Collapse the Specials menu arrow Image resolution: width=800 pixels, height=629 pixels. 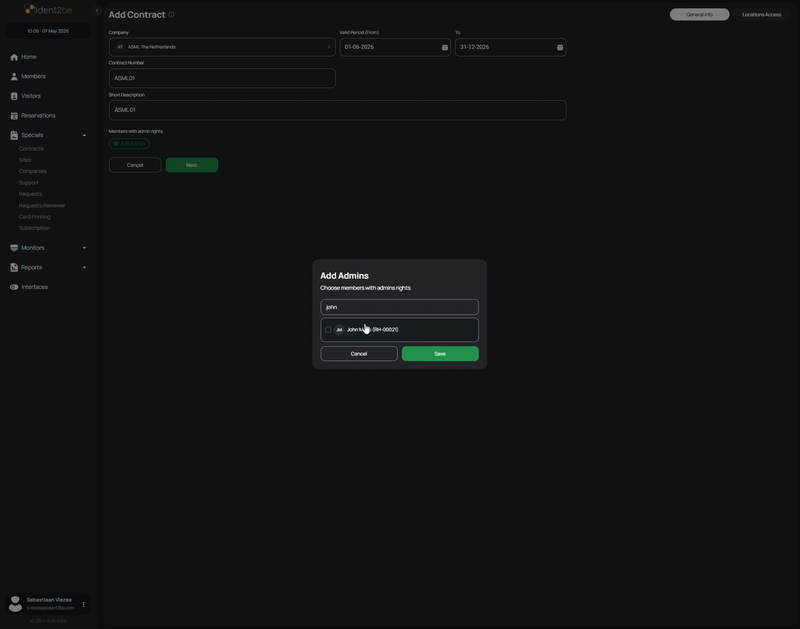click(x=84, y=135)
